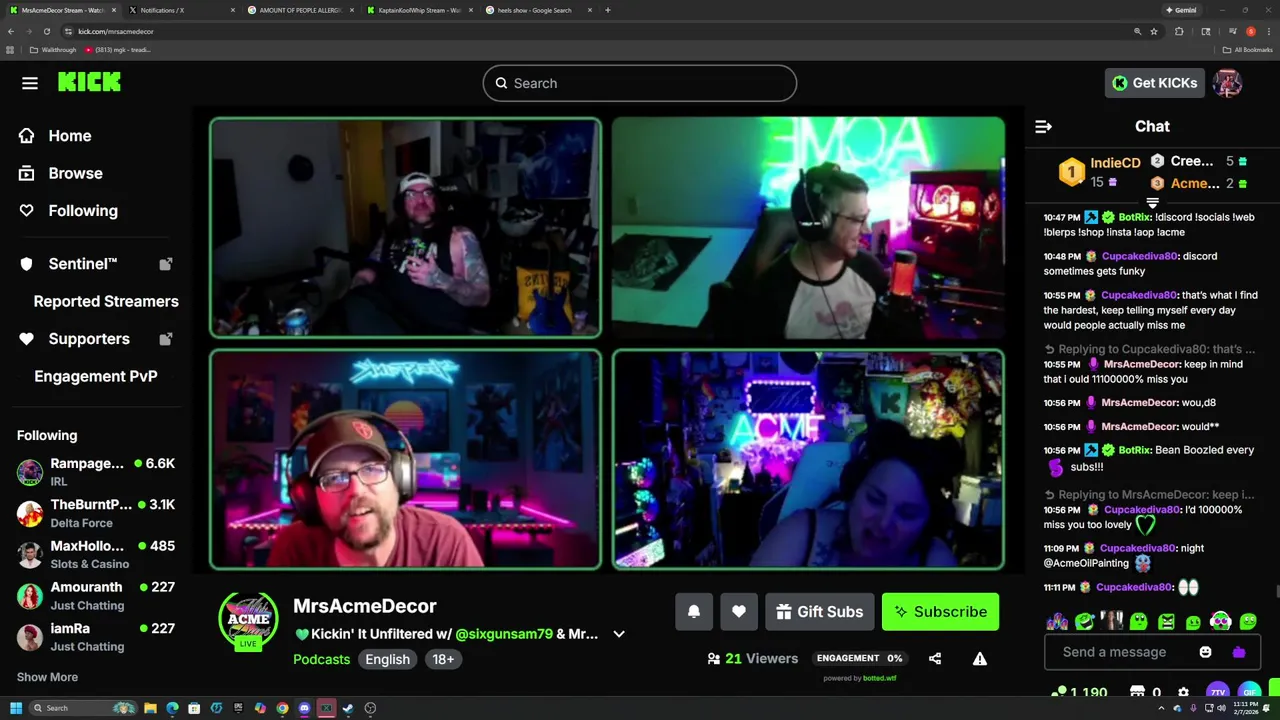Viewport: 1280px width, 720px height.
Task: Open the hamburger menu beside the Kick logo
Action: tap(30, 83)
